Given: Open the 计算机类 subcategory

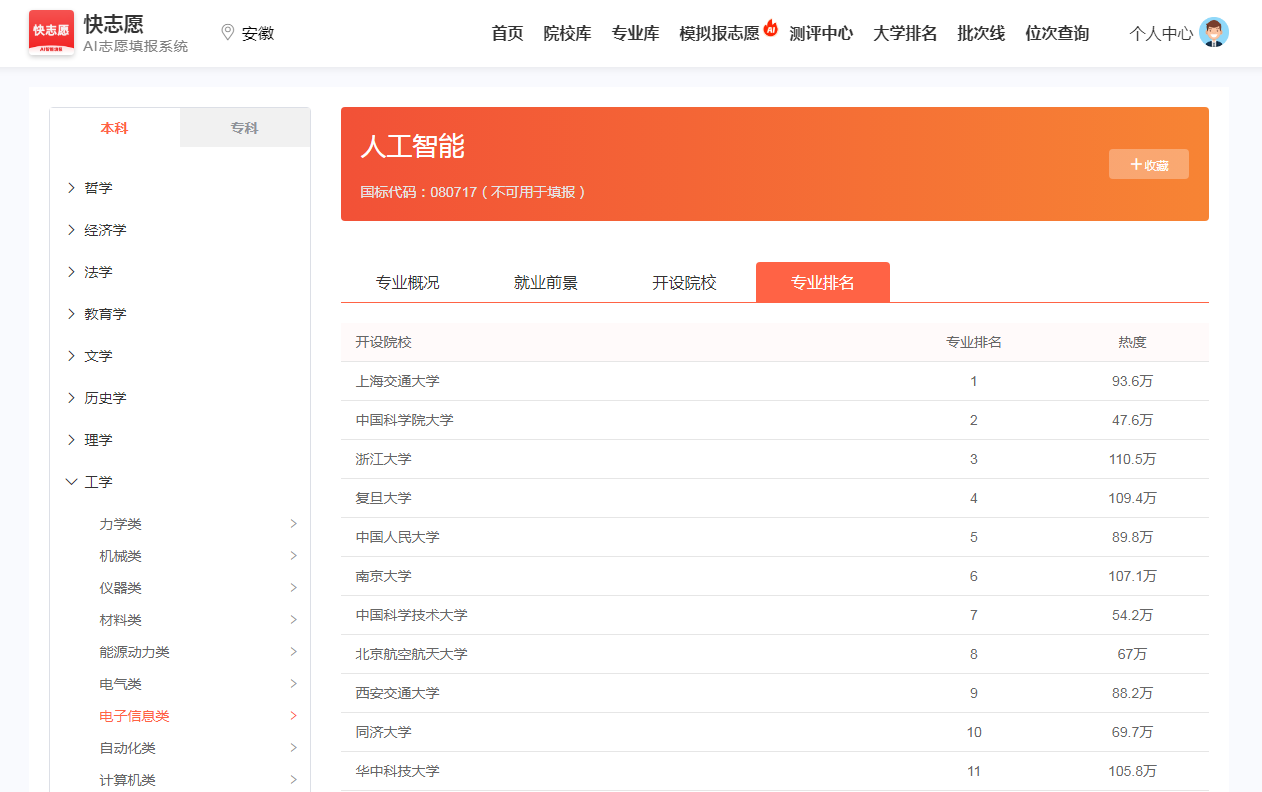Looking at the screenshot, I should pos(198,780).
